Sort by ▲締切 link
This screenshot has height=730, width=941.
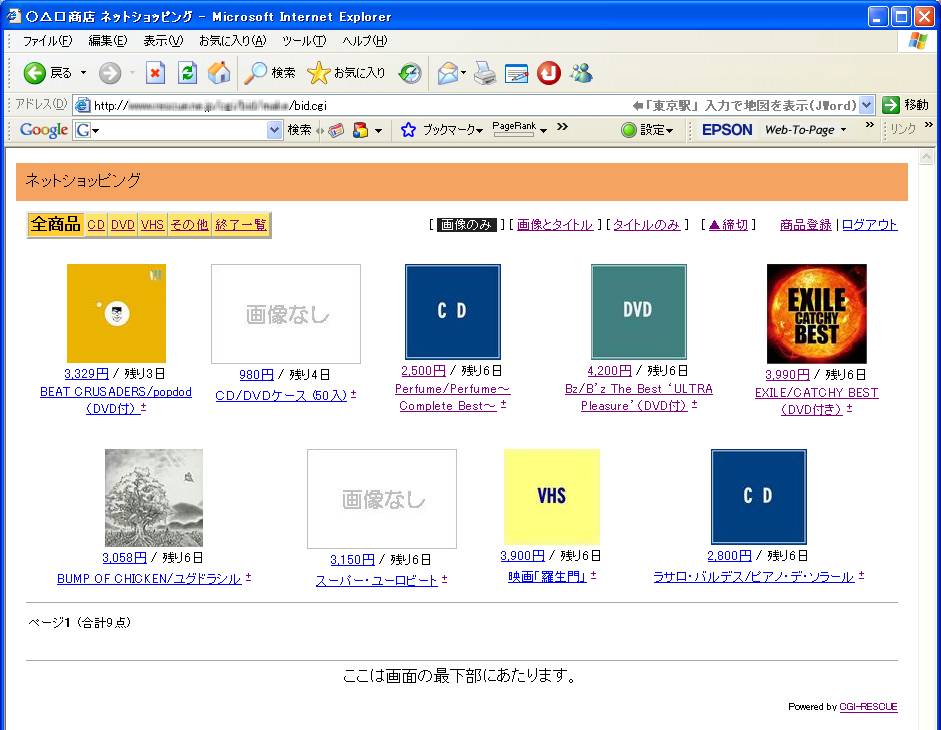pyautogui.click(x=728, y=225)
